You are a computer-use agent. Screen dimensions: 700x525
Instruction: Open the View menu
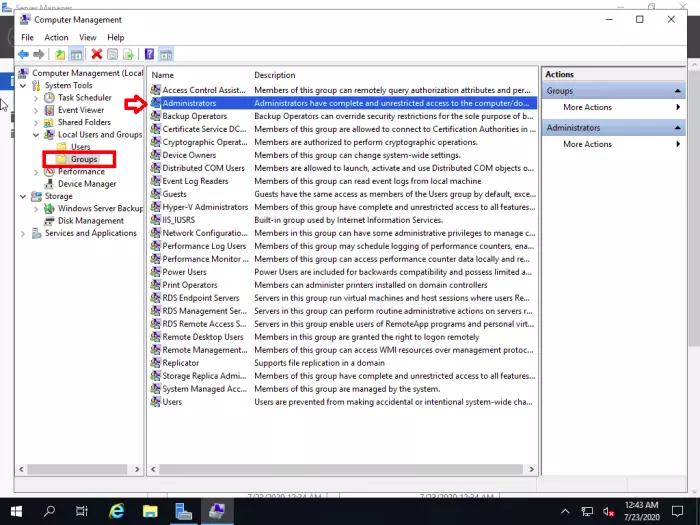click(x=88, y=38)
